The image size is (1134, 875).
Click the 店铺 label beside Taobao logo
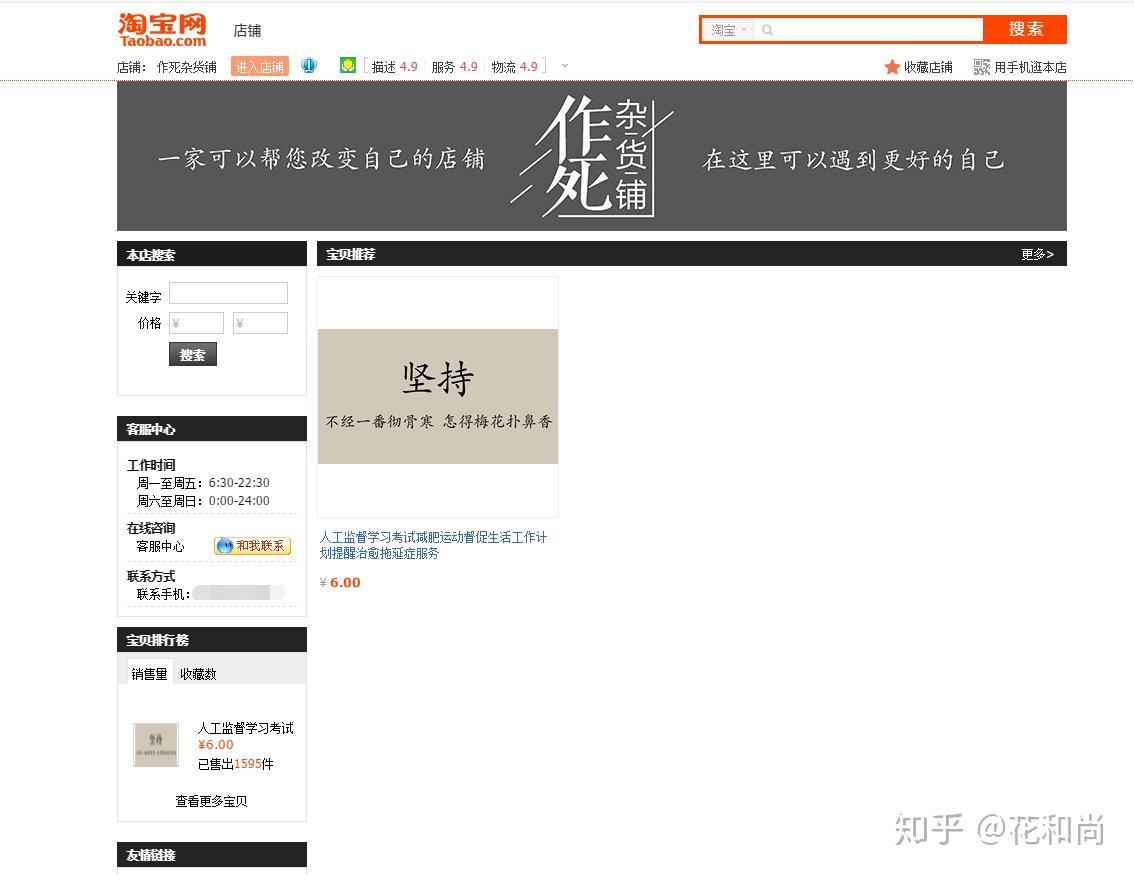247,30
